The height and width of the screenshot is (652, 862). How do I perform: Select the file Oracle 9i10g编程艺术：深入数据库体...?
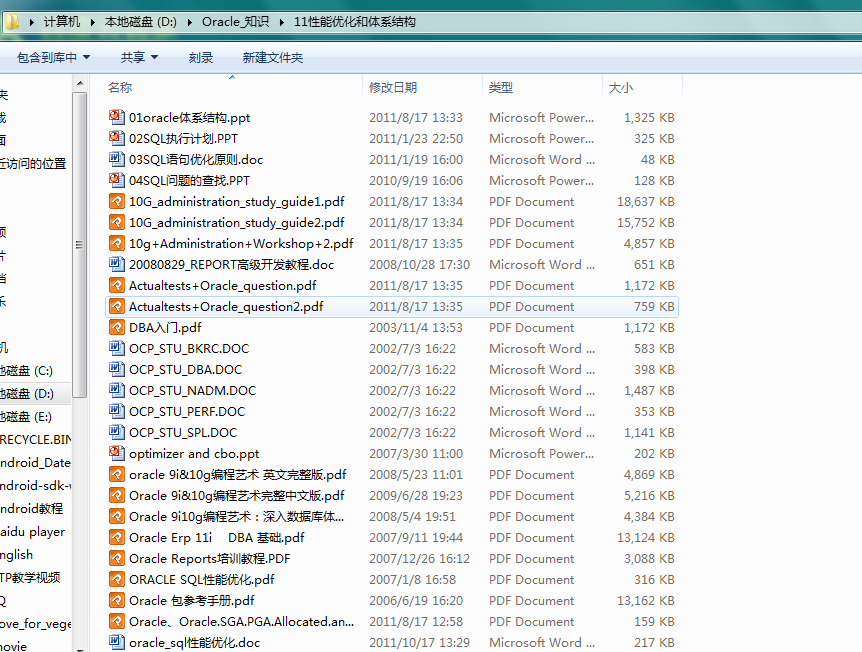[x=236, y=516]
